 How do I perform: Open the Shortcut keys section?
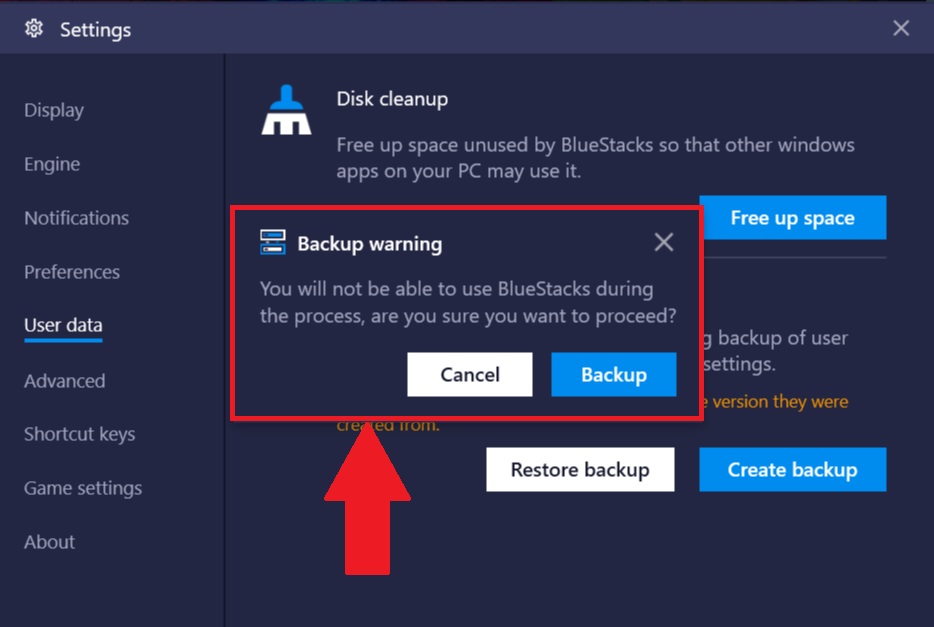[79, 434]
